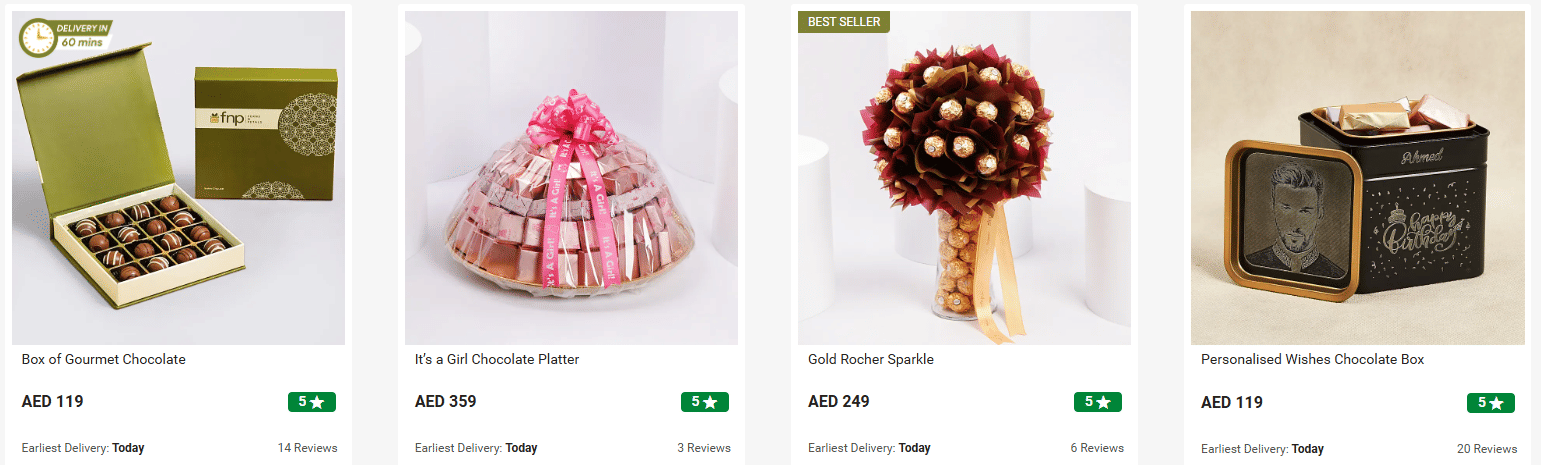Click the 5-star rating badge for Box of Gourmet Chocolate
This screenshot has height=465, width=1541.
tap(312, 402)
